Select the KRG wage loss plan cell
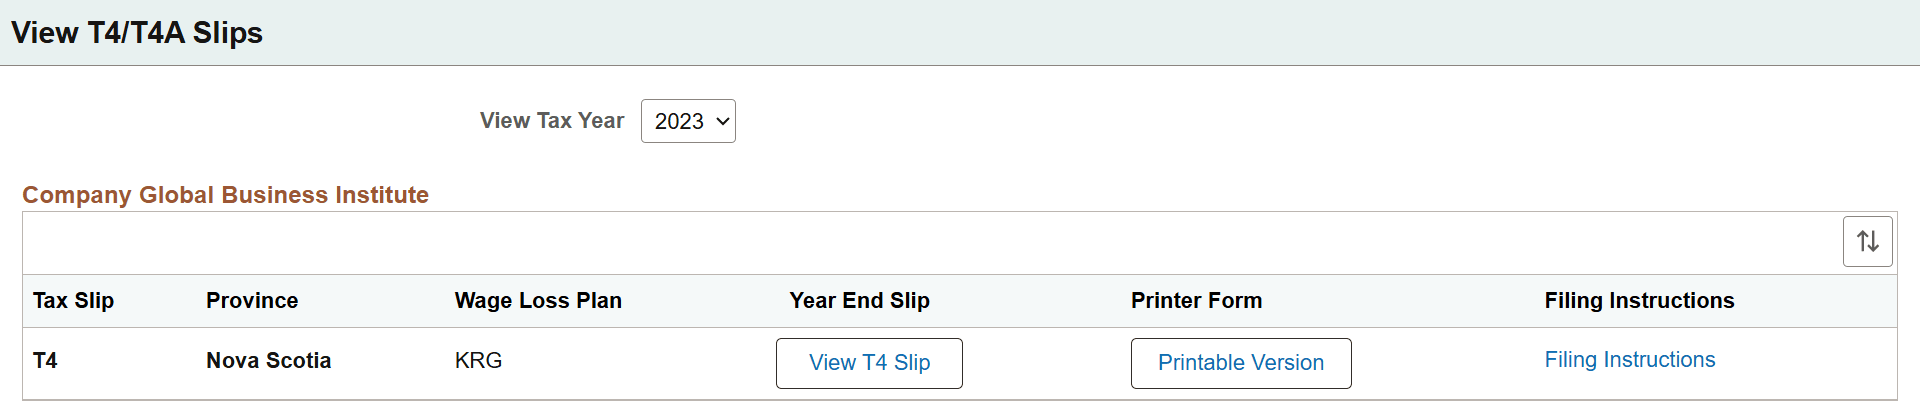The image size is (1920, 420). 478,361
